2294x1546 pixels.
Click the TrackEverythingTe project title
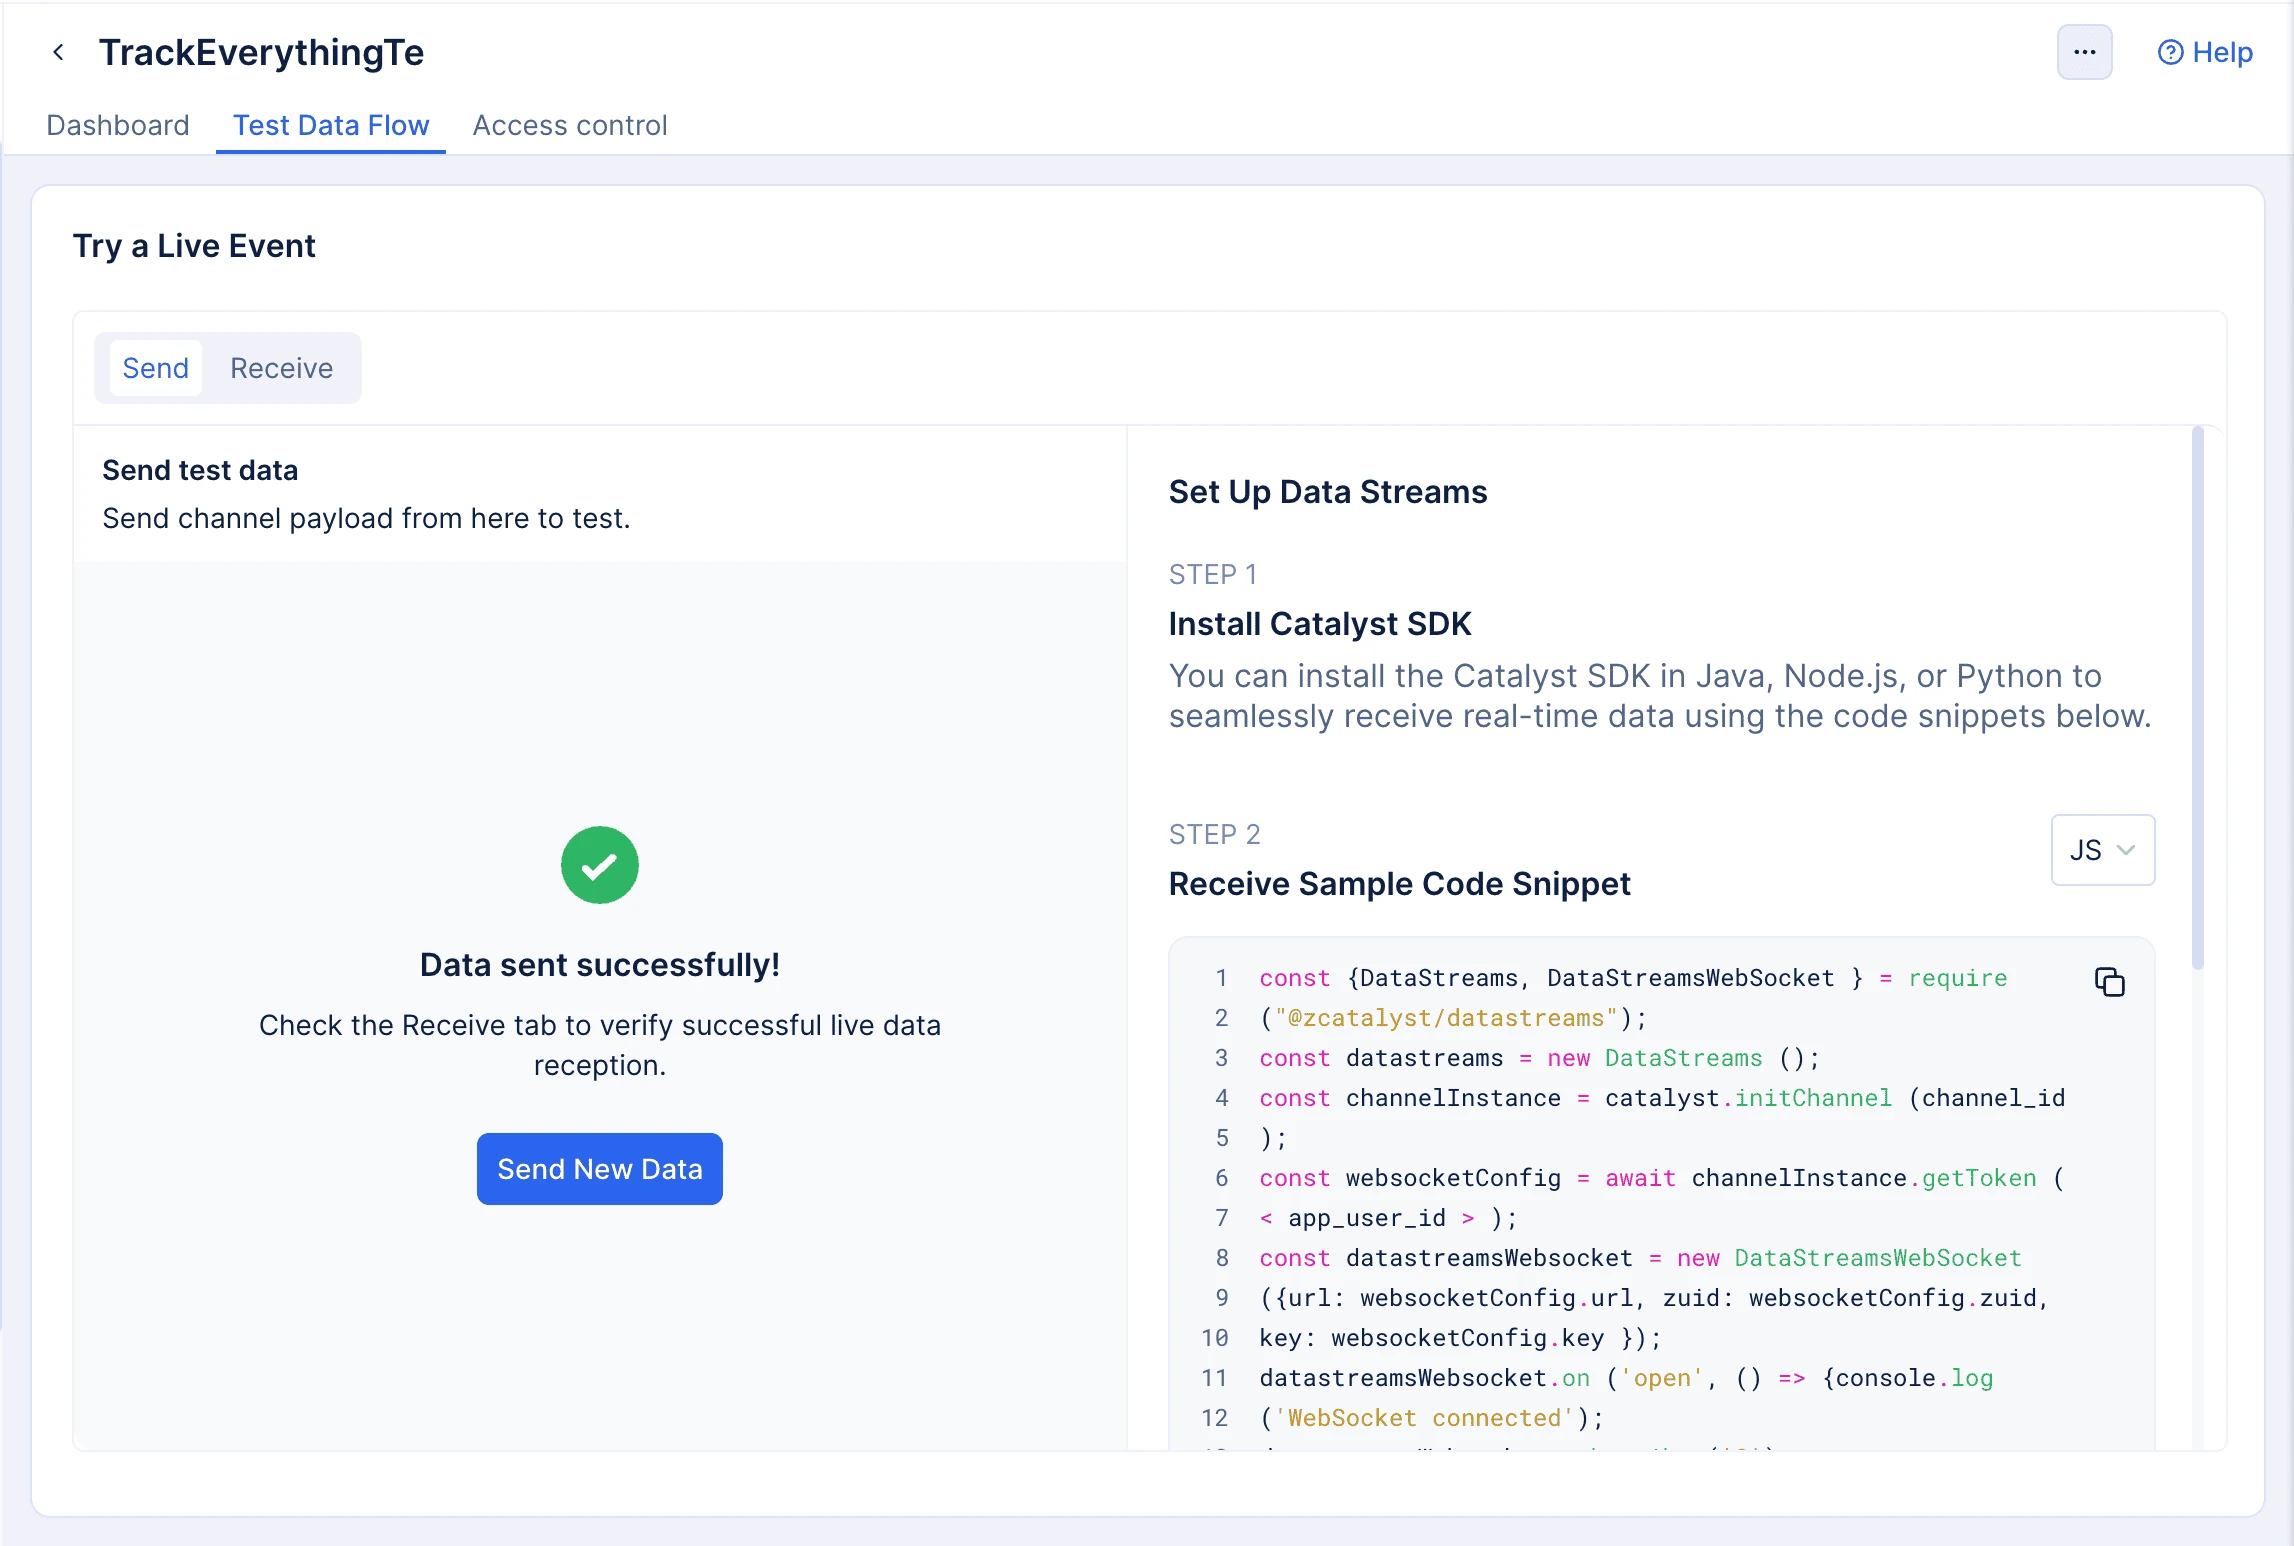coord(261,52)
